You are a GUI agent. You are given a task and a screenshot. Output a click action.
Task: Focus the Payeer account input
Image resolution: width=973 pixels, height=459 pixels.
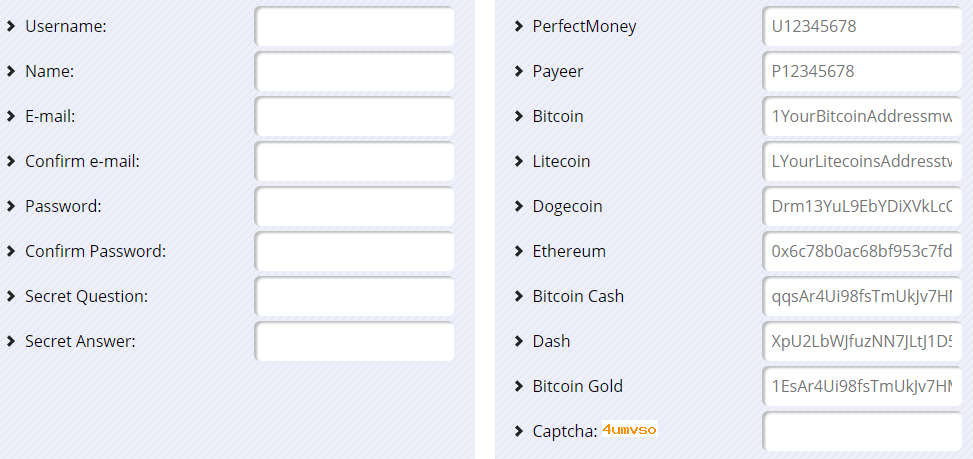863,71
